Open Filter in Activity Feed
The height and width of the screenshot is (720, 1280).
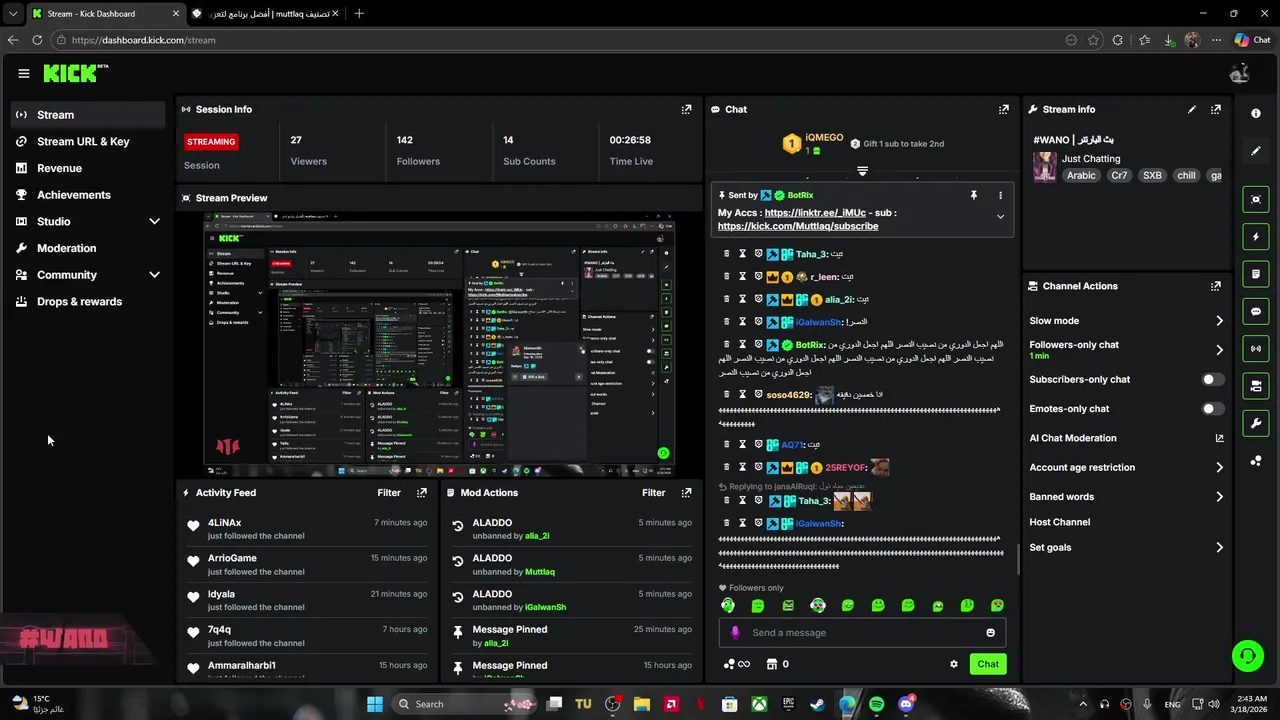click(x=389, y=493)
